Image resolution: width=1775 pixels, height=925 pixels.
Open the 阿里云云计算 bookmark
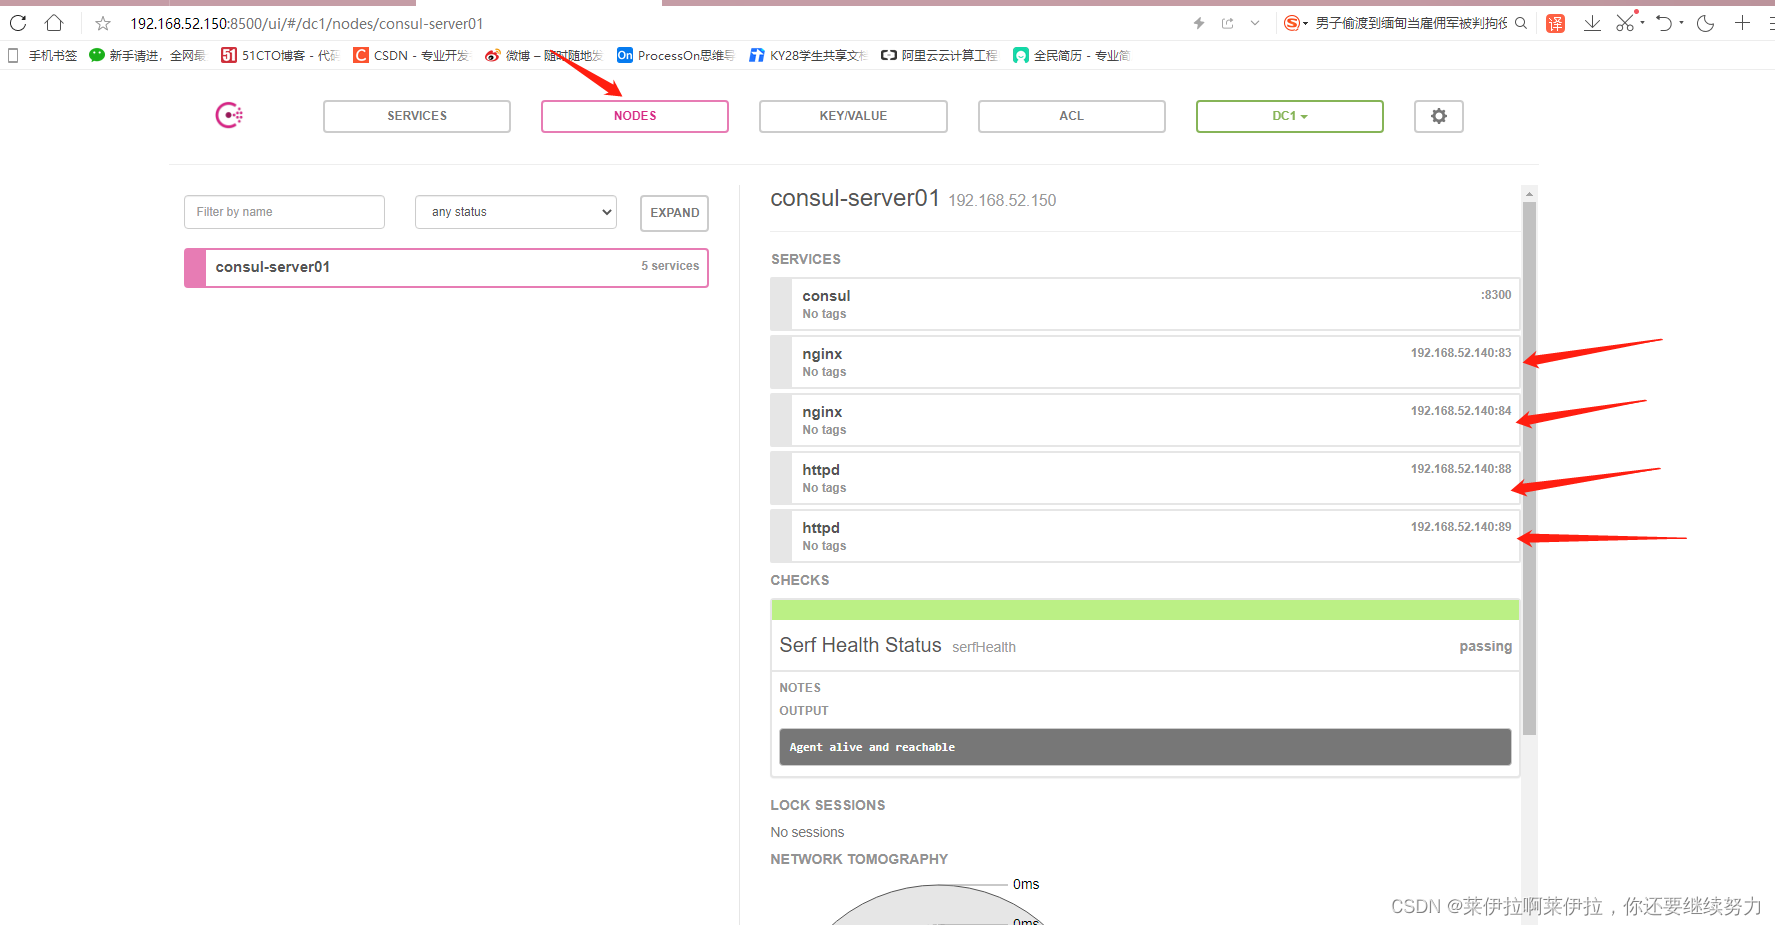coord(939,55)
